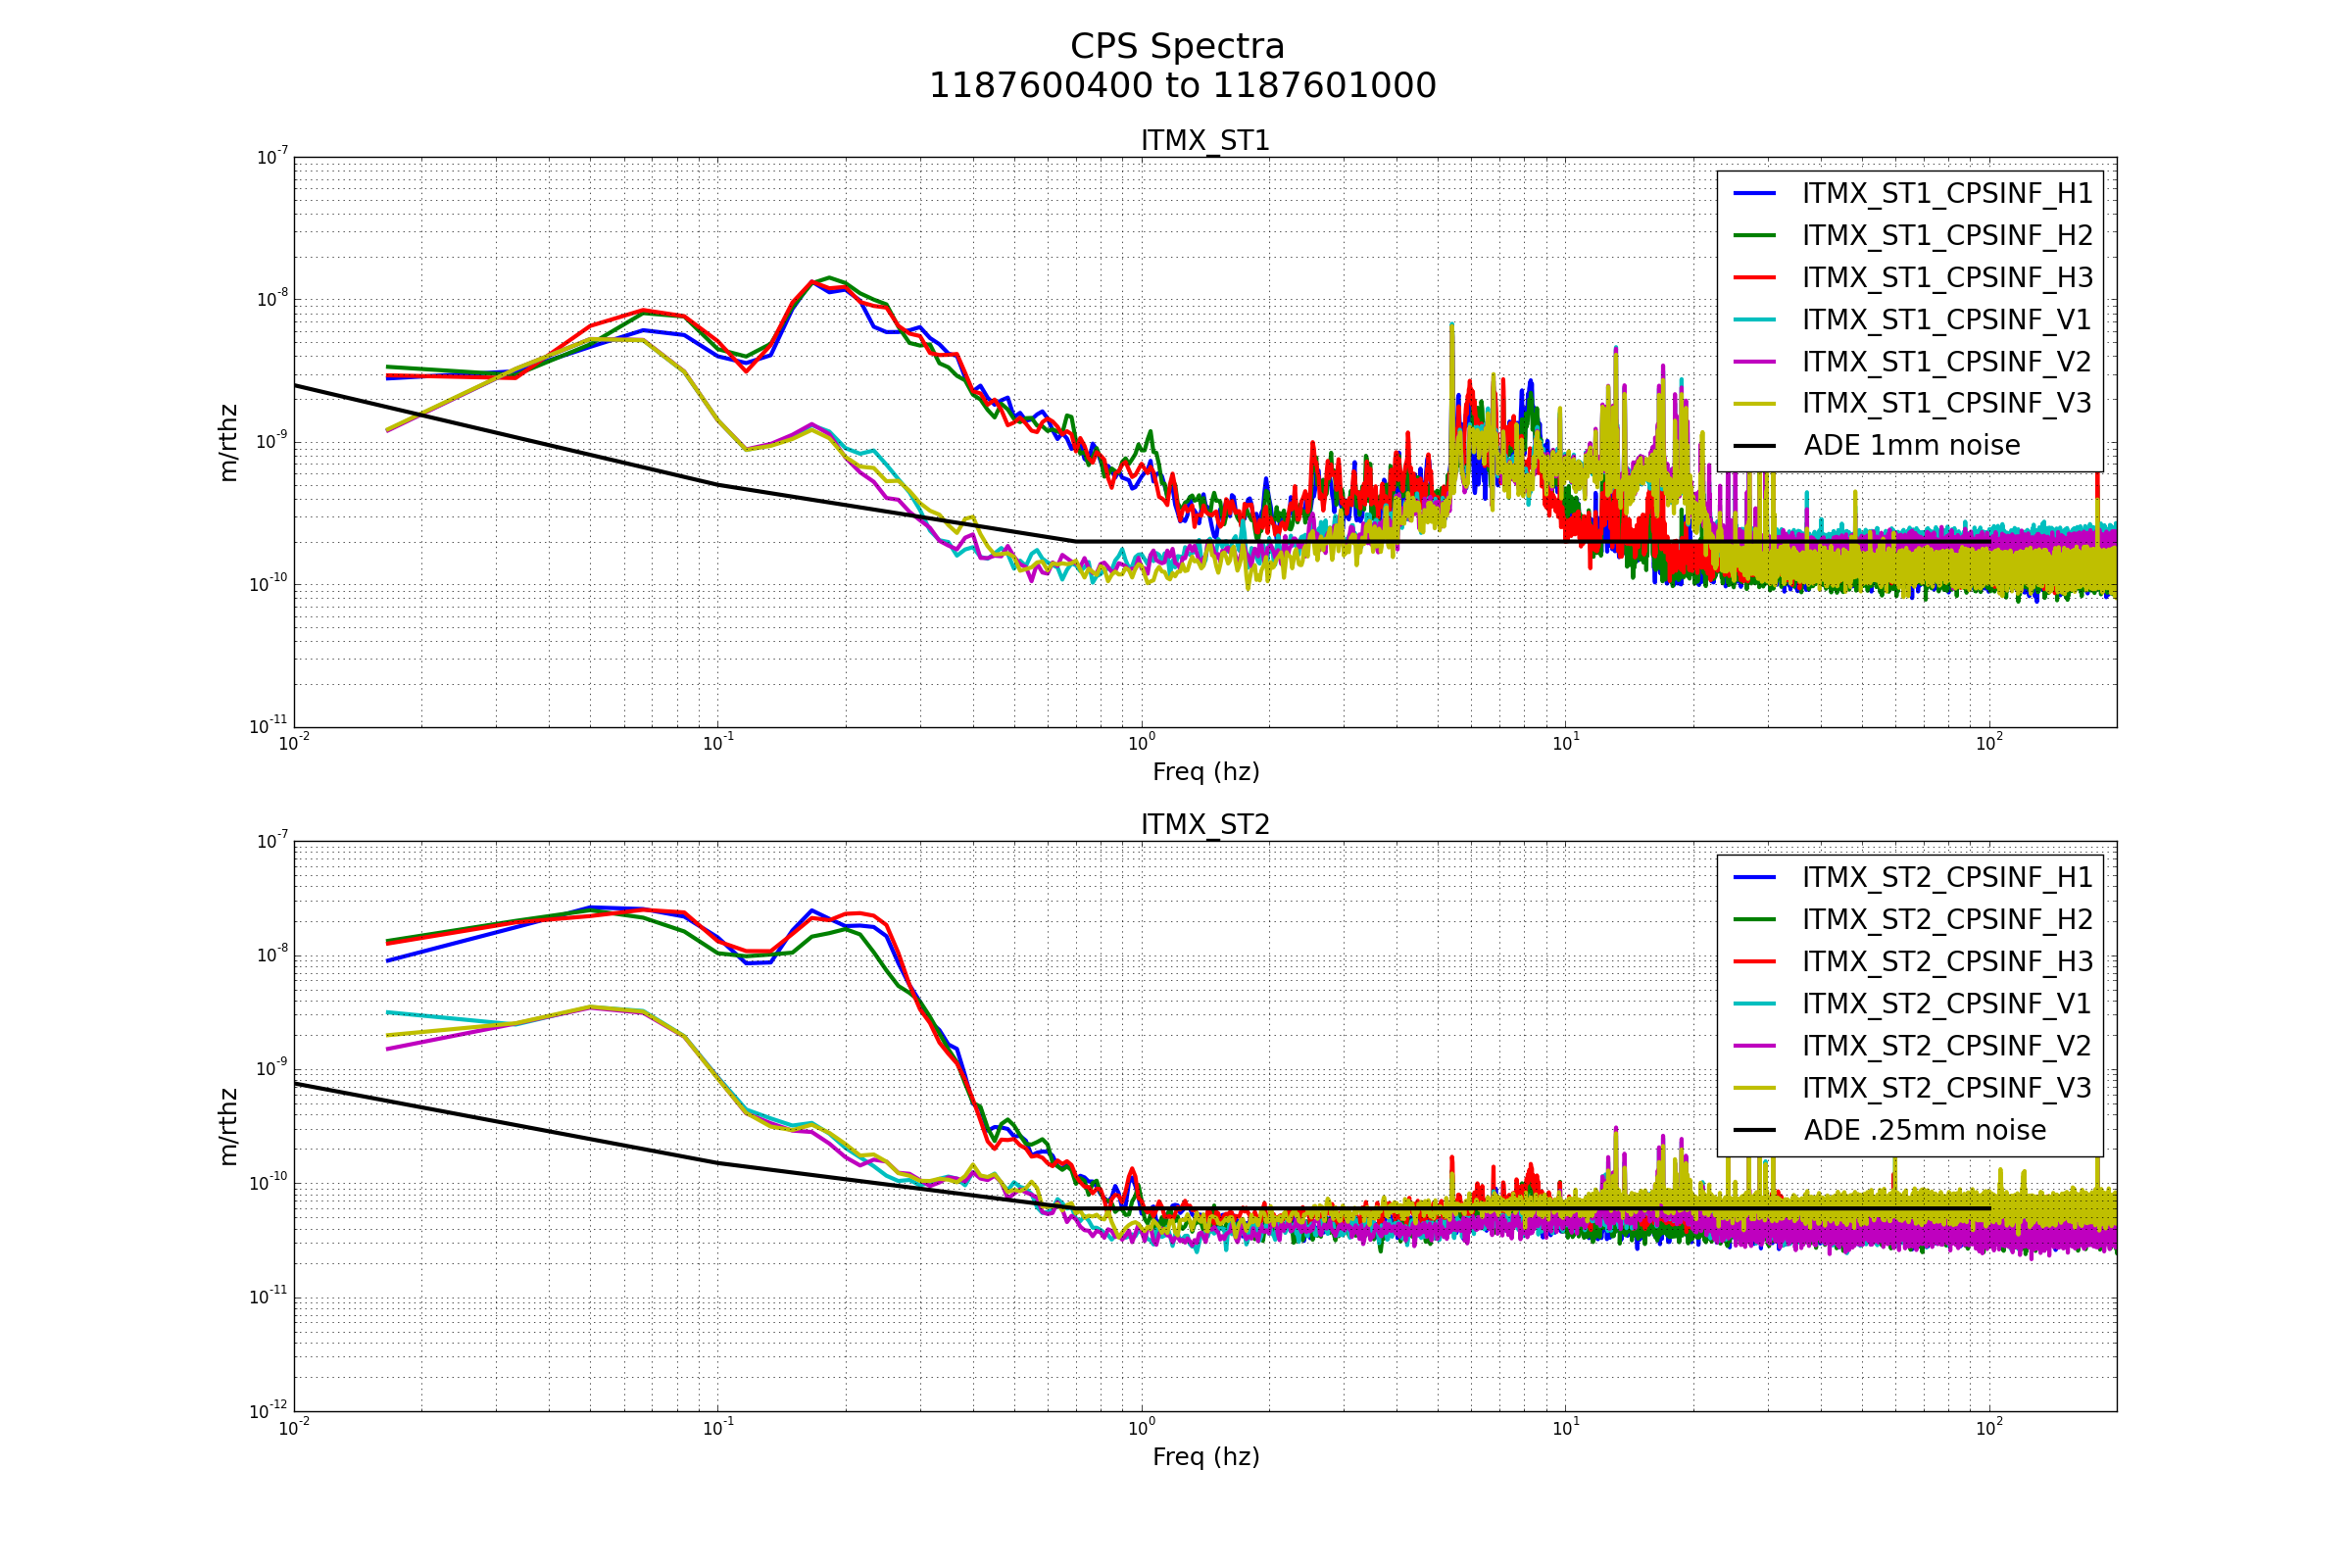Viewport: 2352px width, 1568px height.
Task: Click the ITMX_ST1_CPSINF_H1 legend label
Action: point(1946,193)
